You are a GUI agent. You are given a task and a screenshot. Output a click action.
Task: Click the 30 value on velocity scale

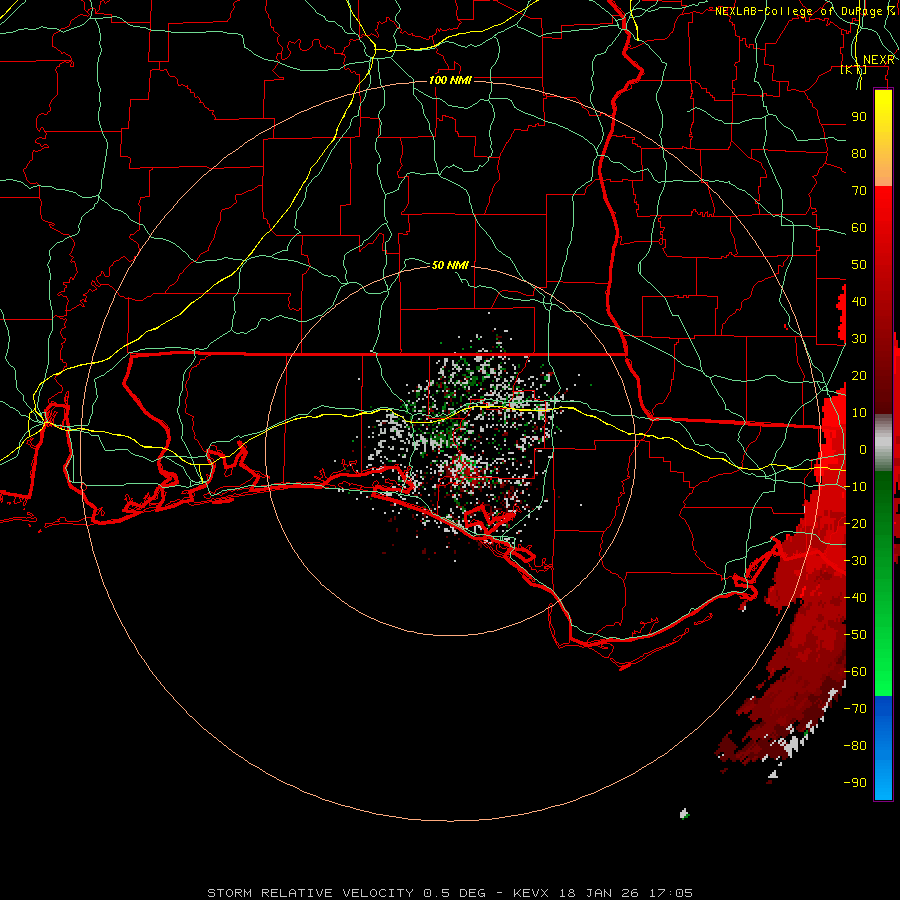coord(859,339)
